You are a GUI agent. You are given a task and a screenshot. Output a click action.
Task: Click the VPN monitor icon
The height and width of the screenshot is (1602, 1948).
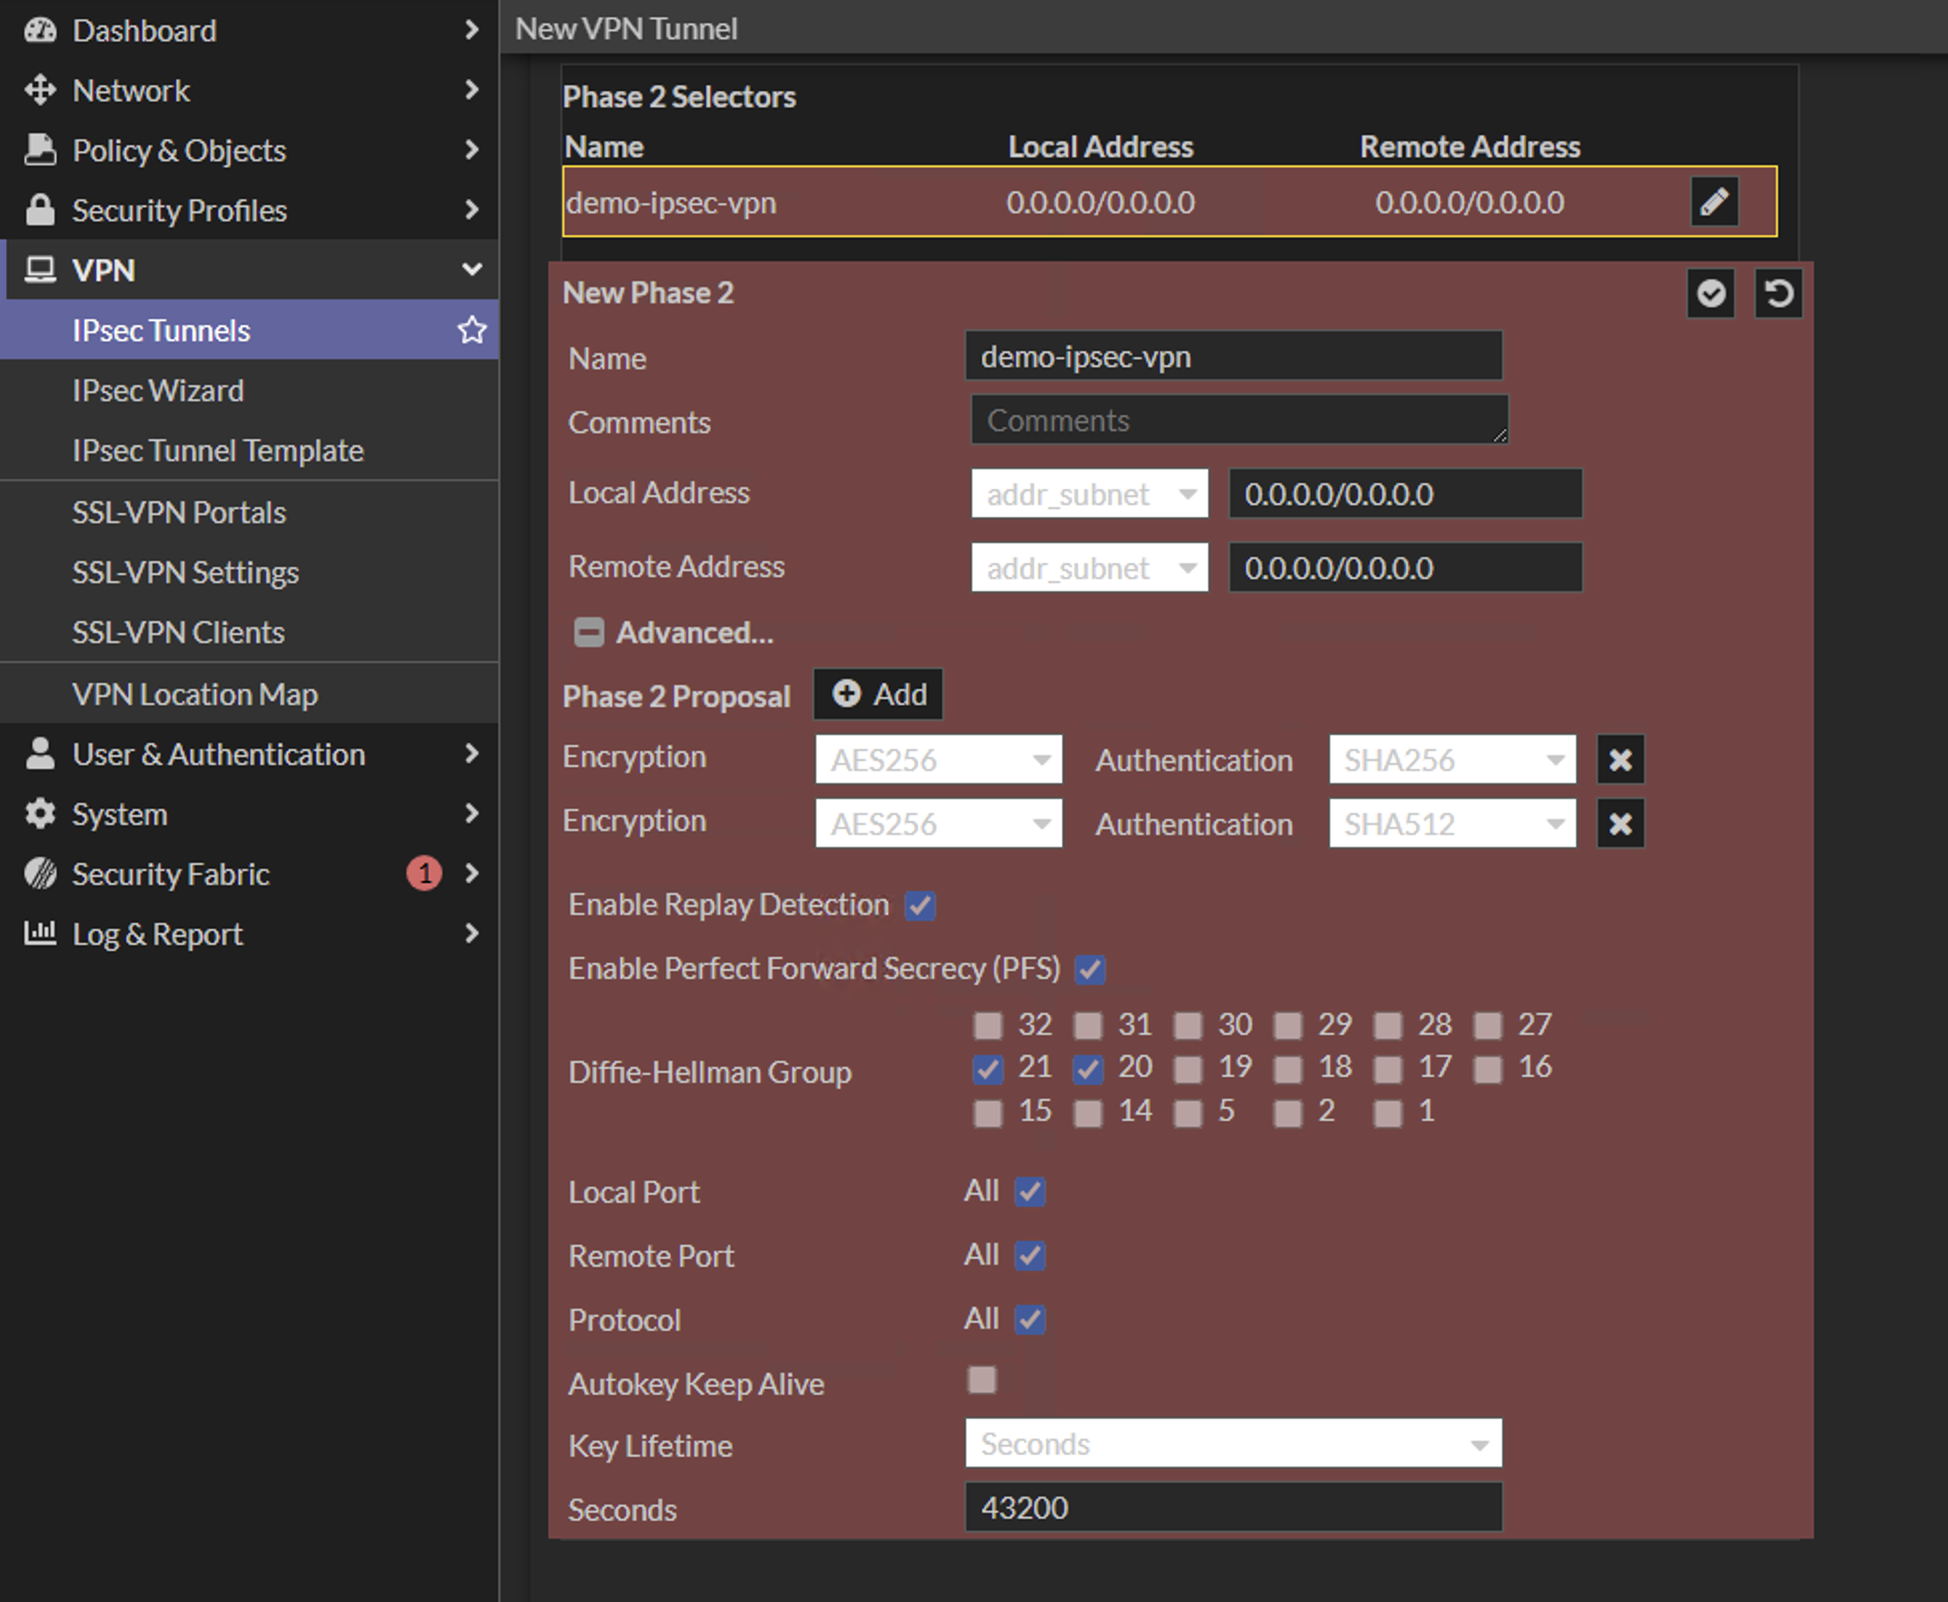(x=40, y=270)
